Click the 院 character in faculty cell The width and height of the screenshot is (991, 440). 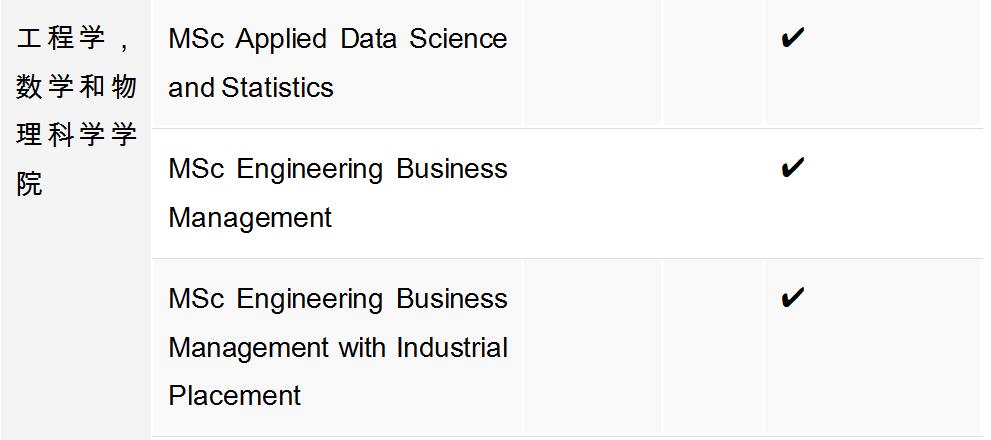pos(29,185)
